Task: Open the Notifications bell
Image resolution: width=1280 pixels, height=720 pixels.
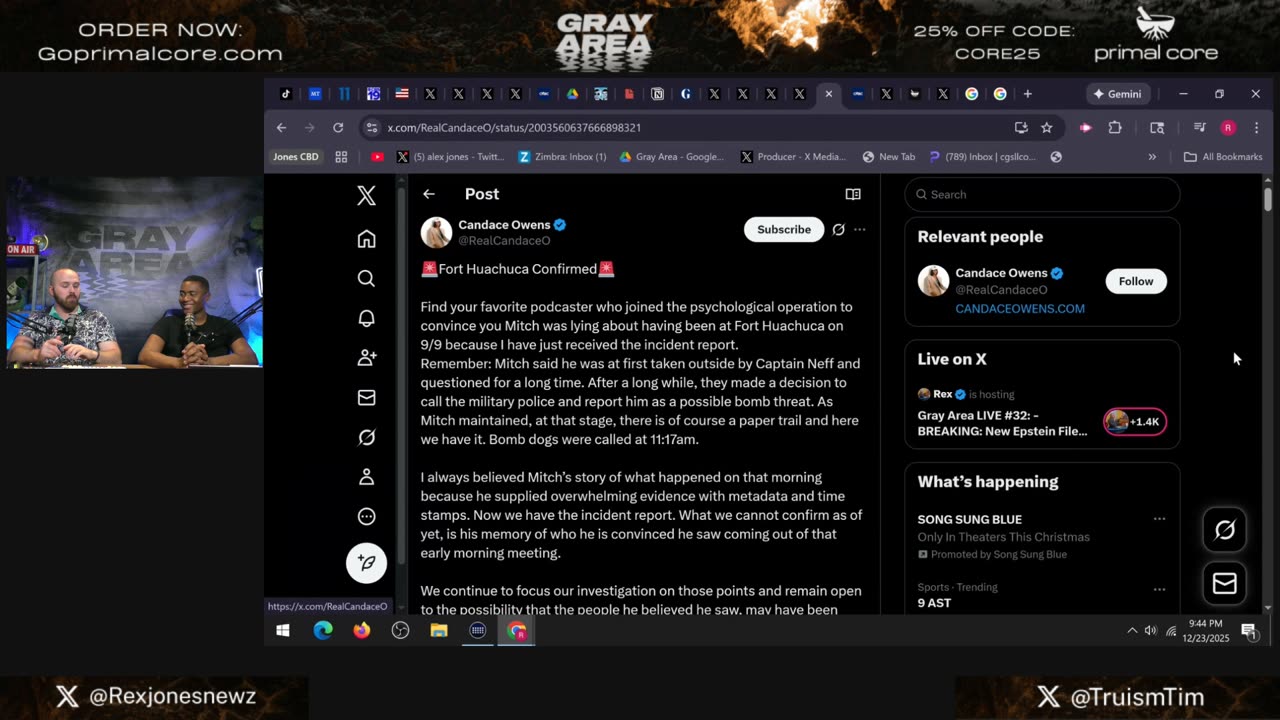Action: [x=366, y=318]
